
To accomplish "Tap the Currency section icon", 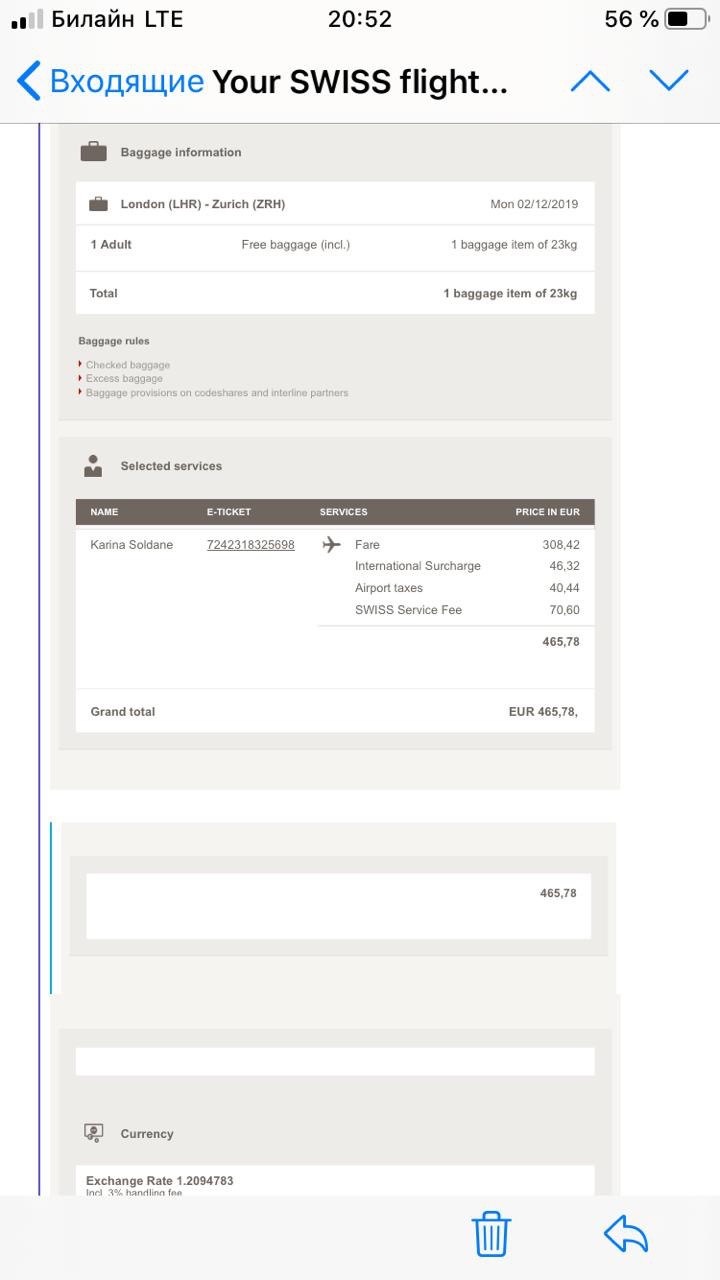I will (93, 1133).
